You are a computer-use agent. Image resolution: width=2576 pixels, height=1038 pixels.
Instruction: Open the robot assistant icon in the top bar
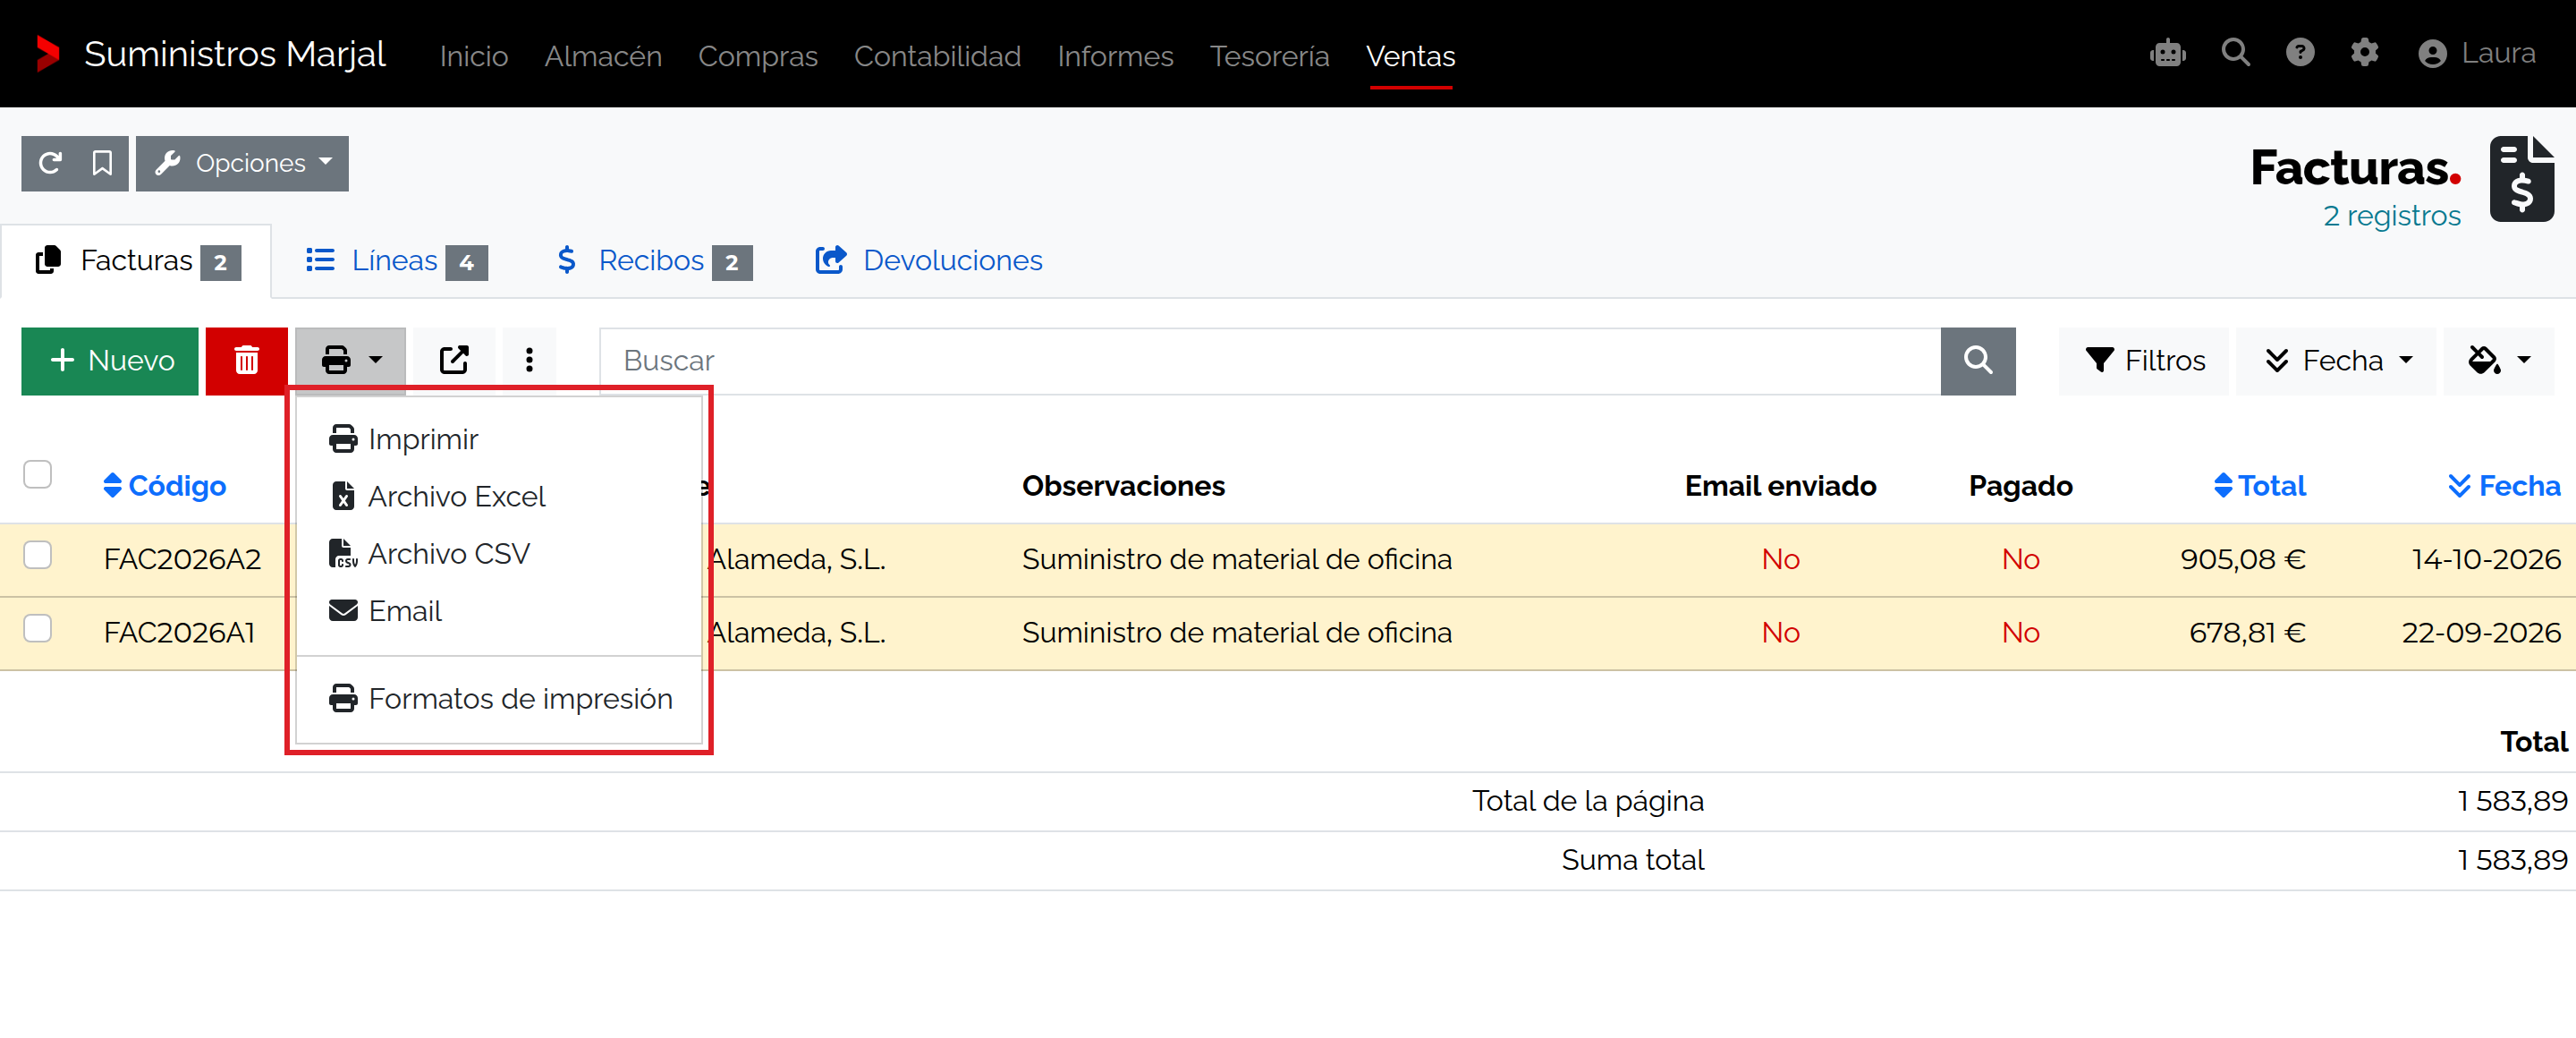click(x=2167, y=53)
